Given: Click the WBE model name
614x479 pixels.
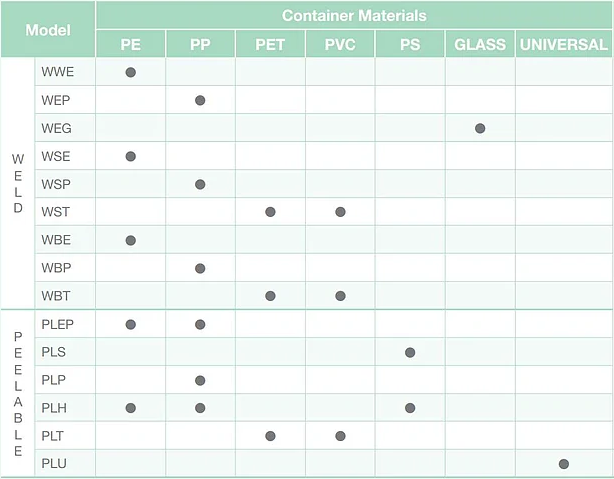Looking at the screenshot, I should (56, 240).
